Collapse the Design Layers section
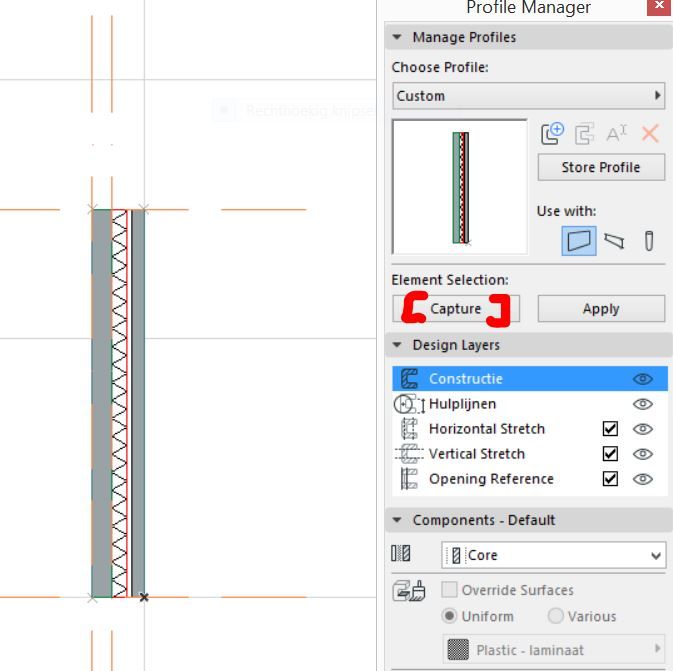The image size is (673, 671). pos(397,345)
